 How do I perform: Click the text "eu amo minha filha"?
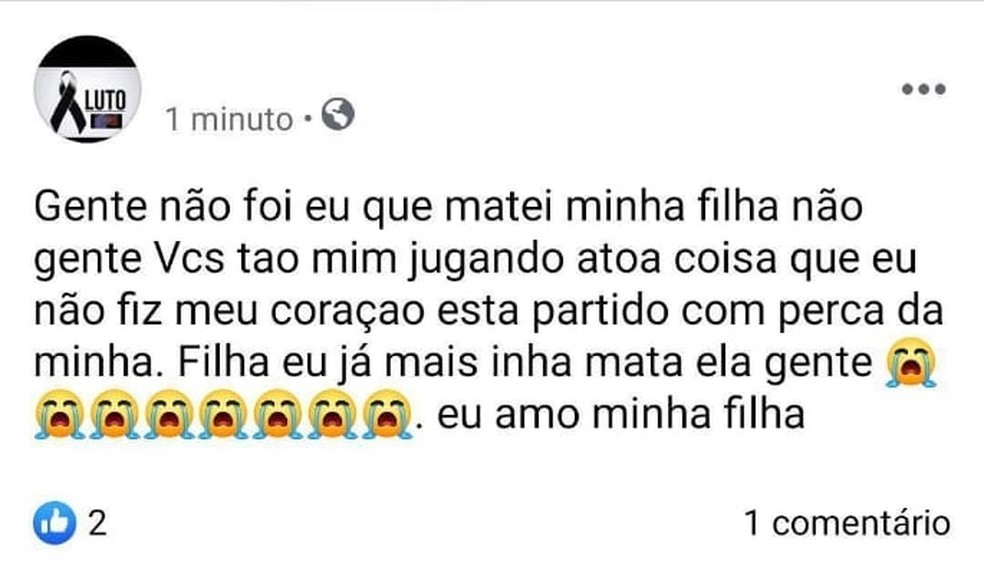[622, 415]
